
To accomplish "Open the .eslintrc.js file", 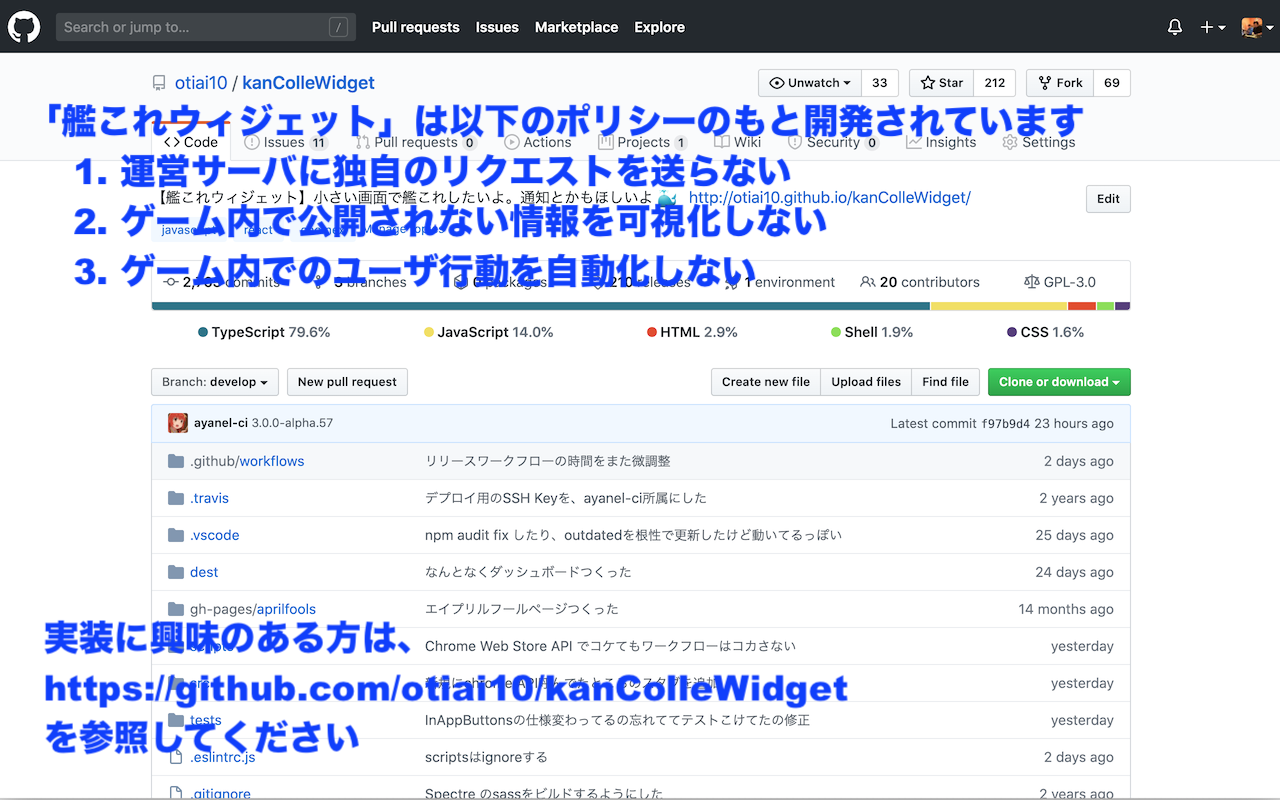I will pos(223,757).
